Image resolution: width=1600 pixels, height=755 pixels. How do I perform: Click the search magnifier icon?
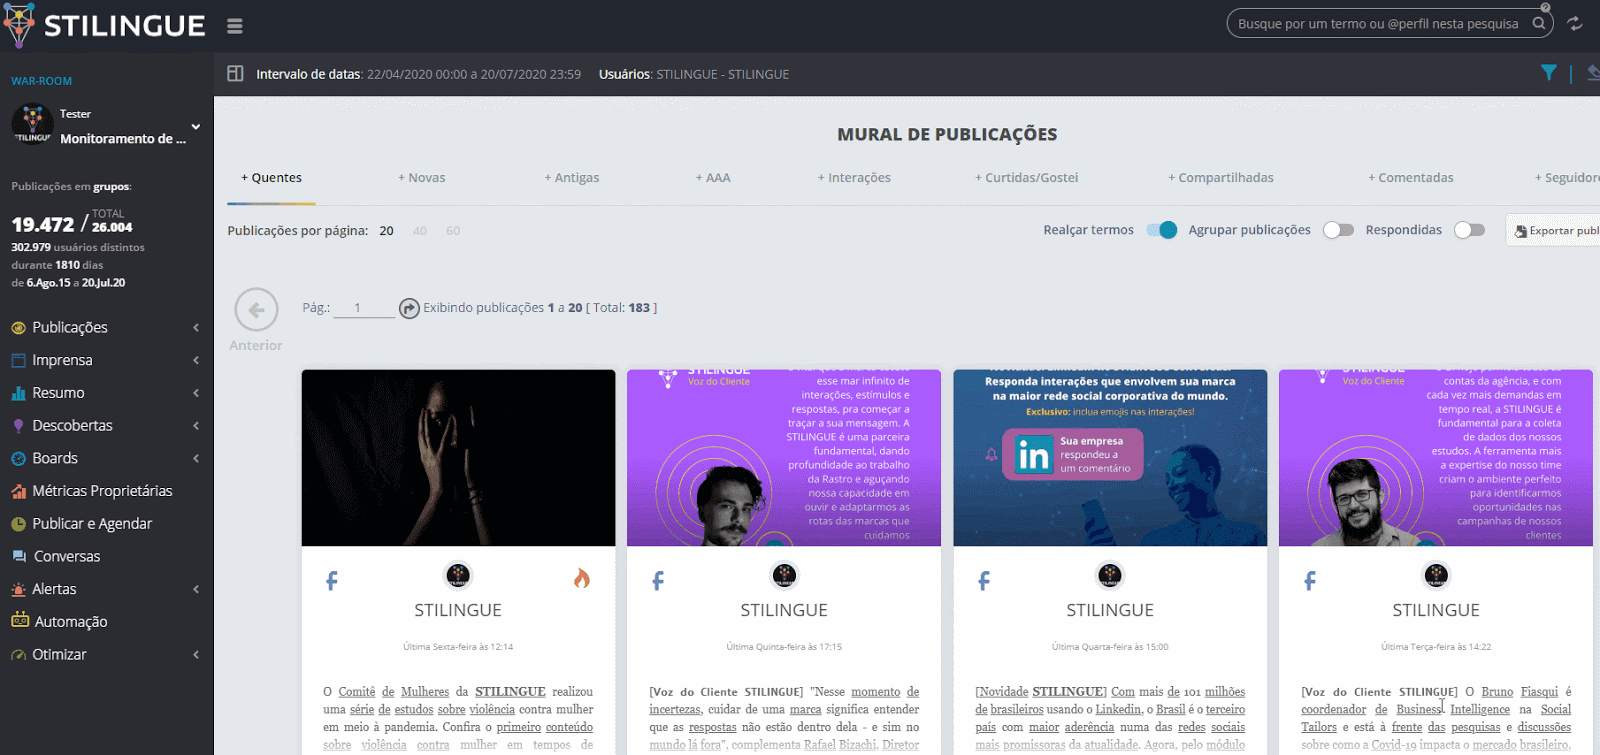pos(1539,23)
